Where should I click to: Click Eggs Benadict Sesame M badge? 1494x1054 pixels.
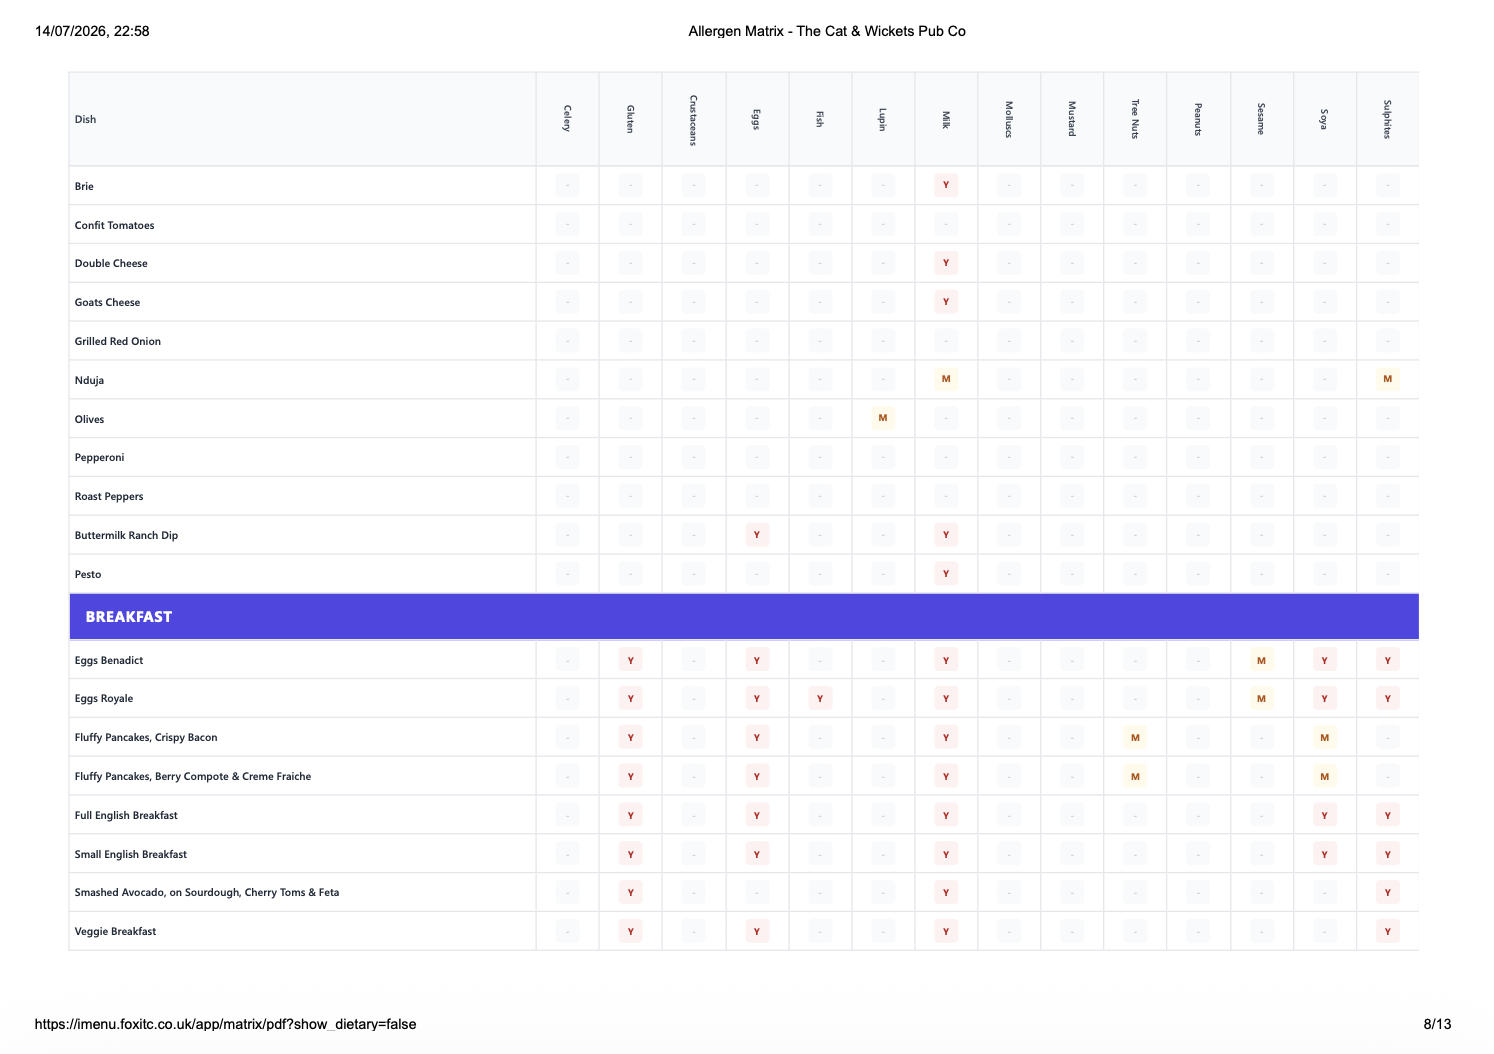click(1261, 660)
